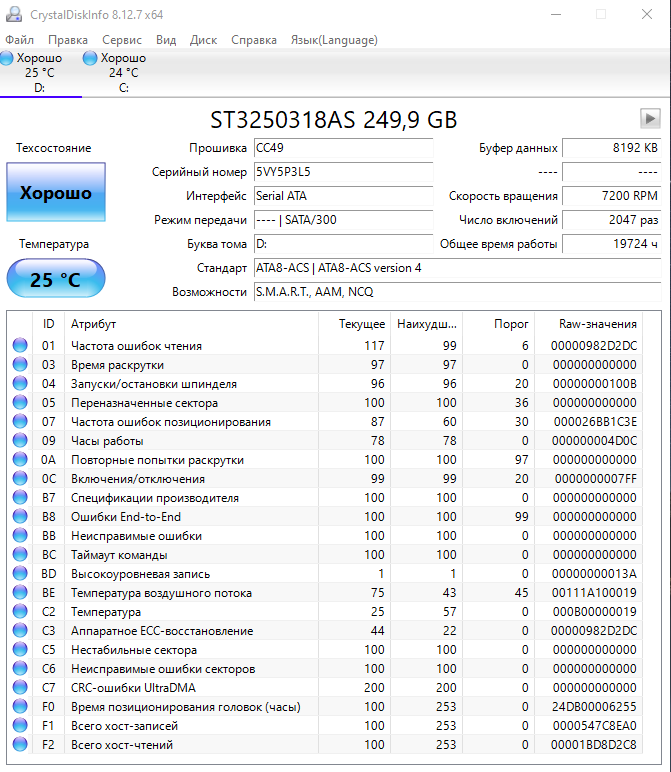Click the status orb for attribute F2

(x=20, y=744)
